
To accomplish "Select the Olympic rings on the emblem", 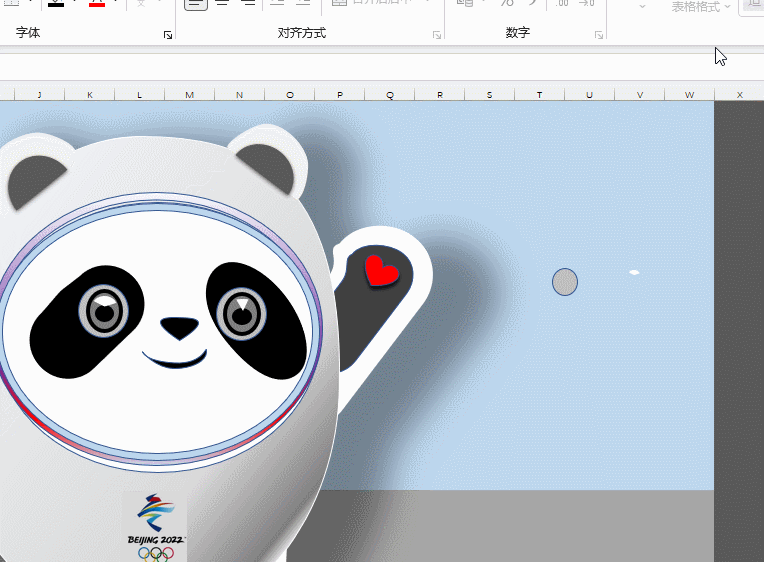I will point(155,554).
